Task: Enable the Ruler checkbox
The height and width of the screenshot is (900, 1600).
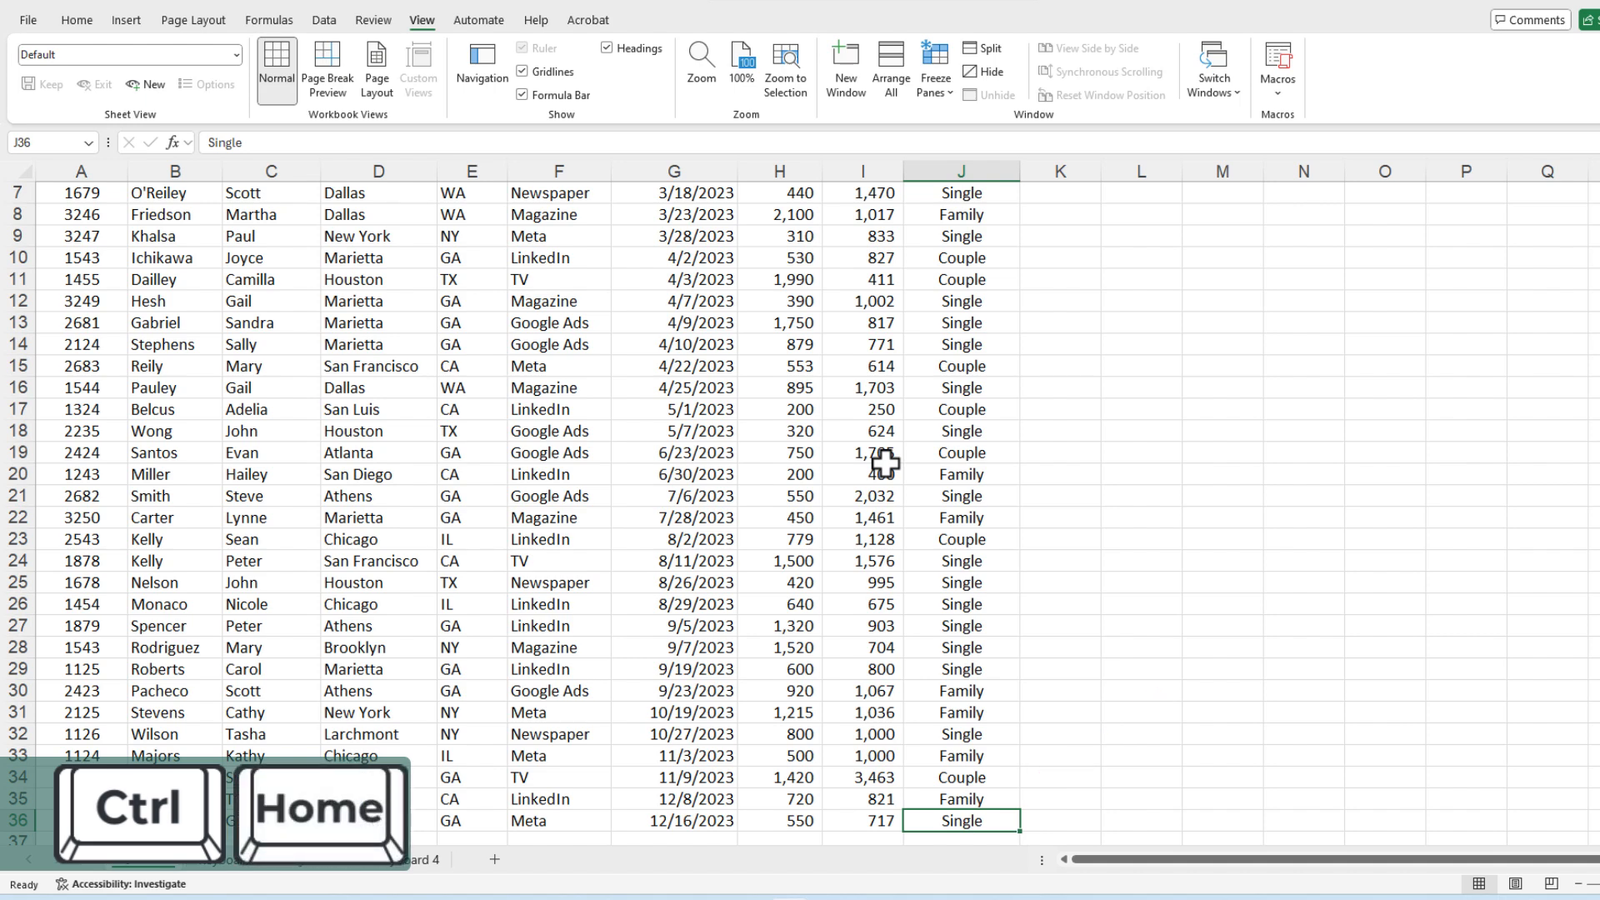Action: click(522, 47)
